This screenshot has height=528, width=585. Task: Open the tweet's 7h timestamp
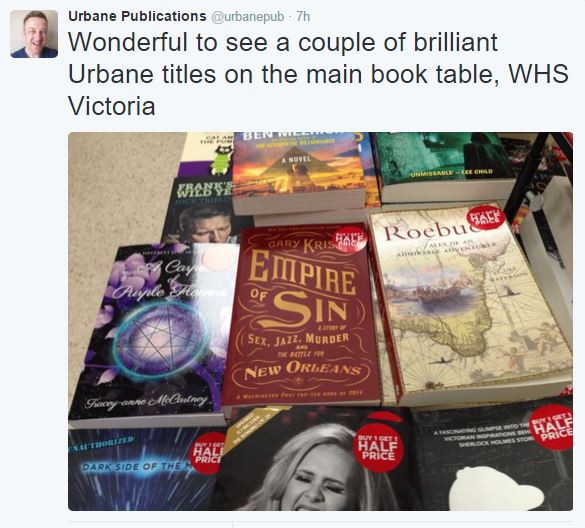tap(303, 17)
